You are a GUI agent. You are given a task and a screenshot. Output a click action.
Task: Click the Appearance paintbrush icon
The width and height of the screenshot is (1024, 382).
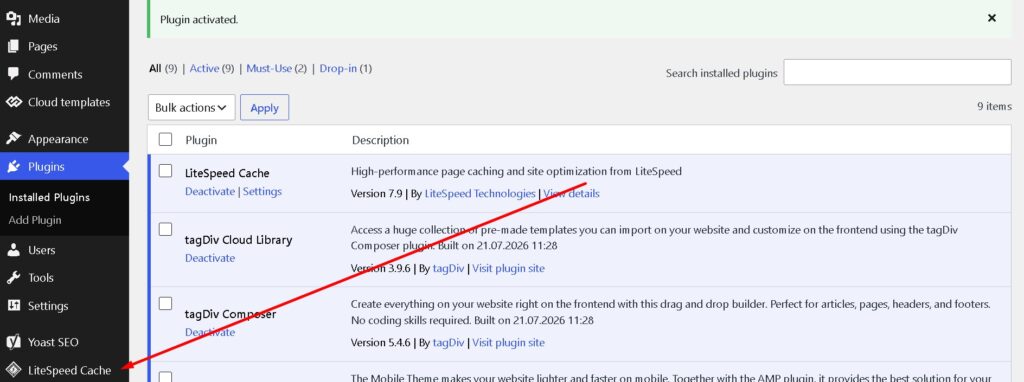(x=14, y=138)
